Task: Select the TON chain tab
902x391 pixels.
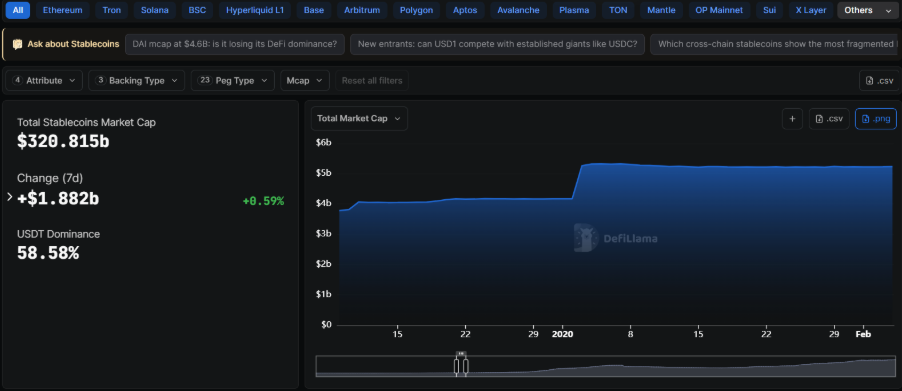Action: click(618, 10)
